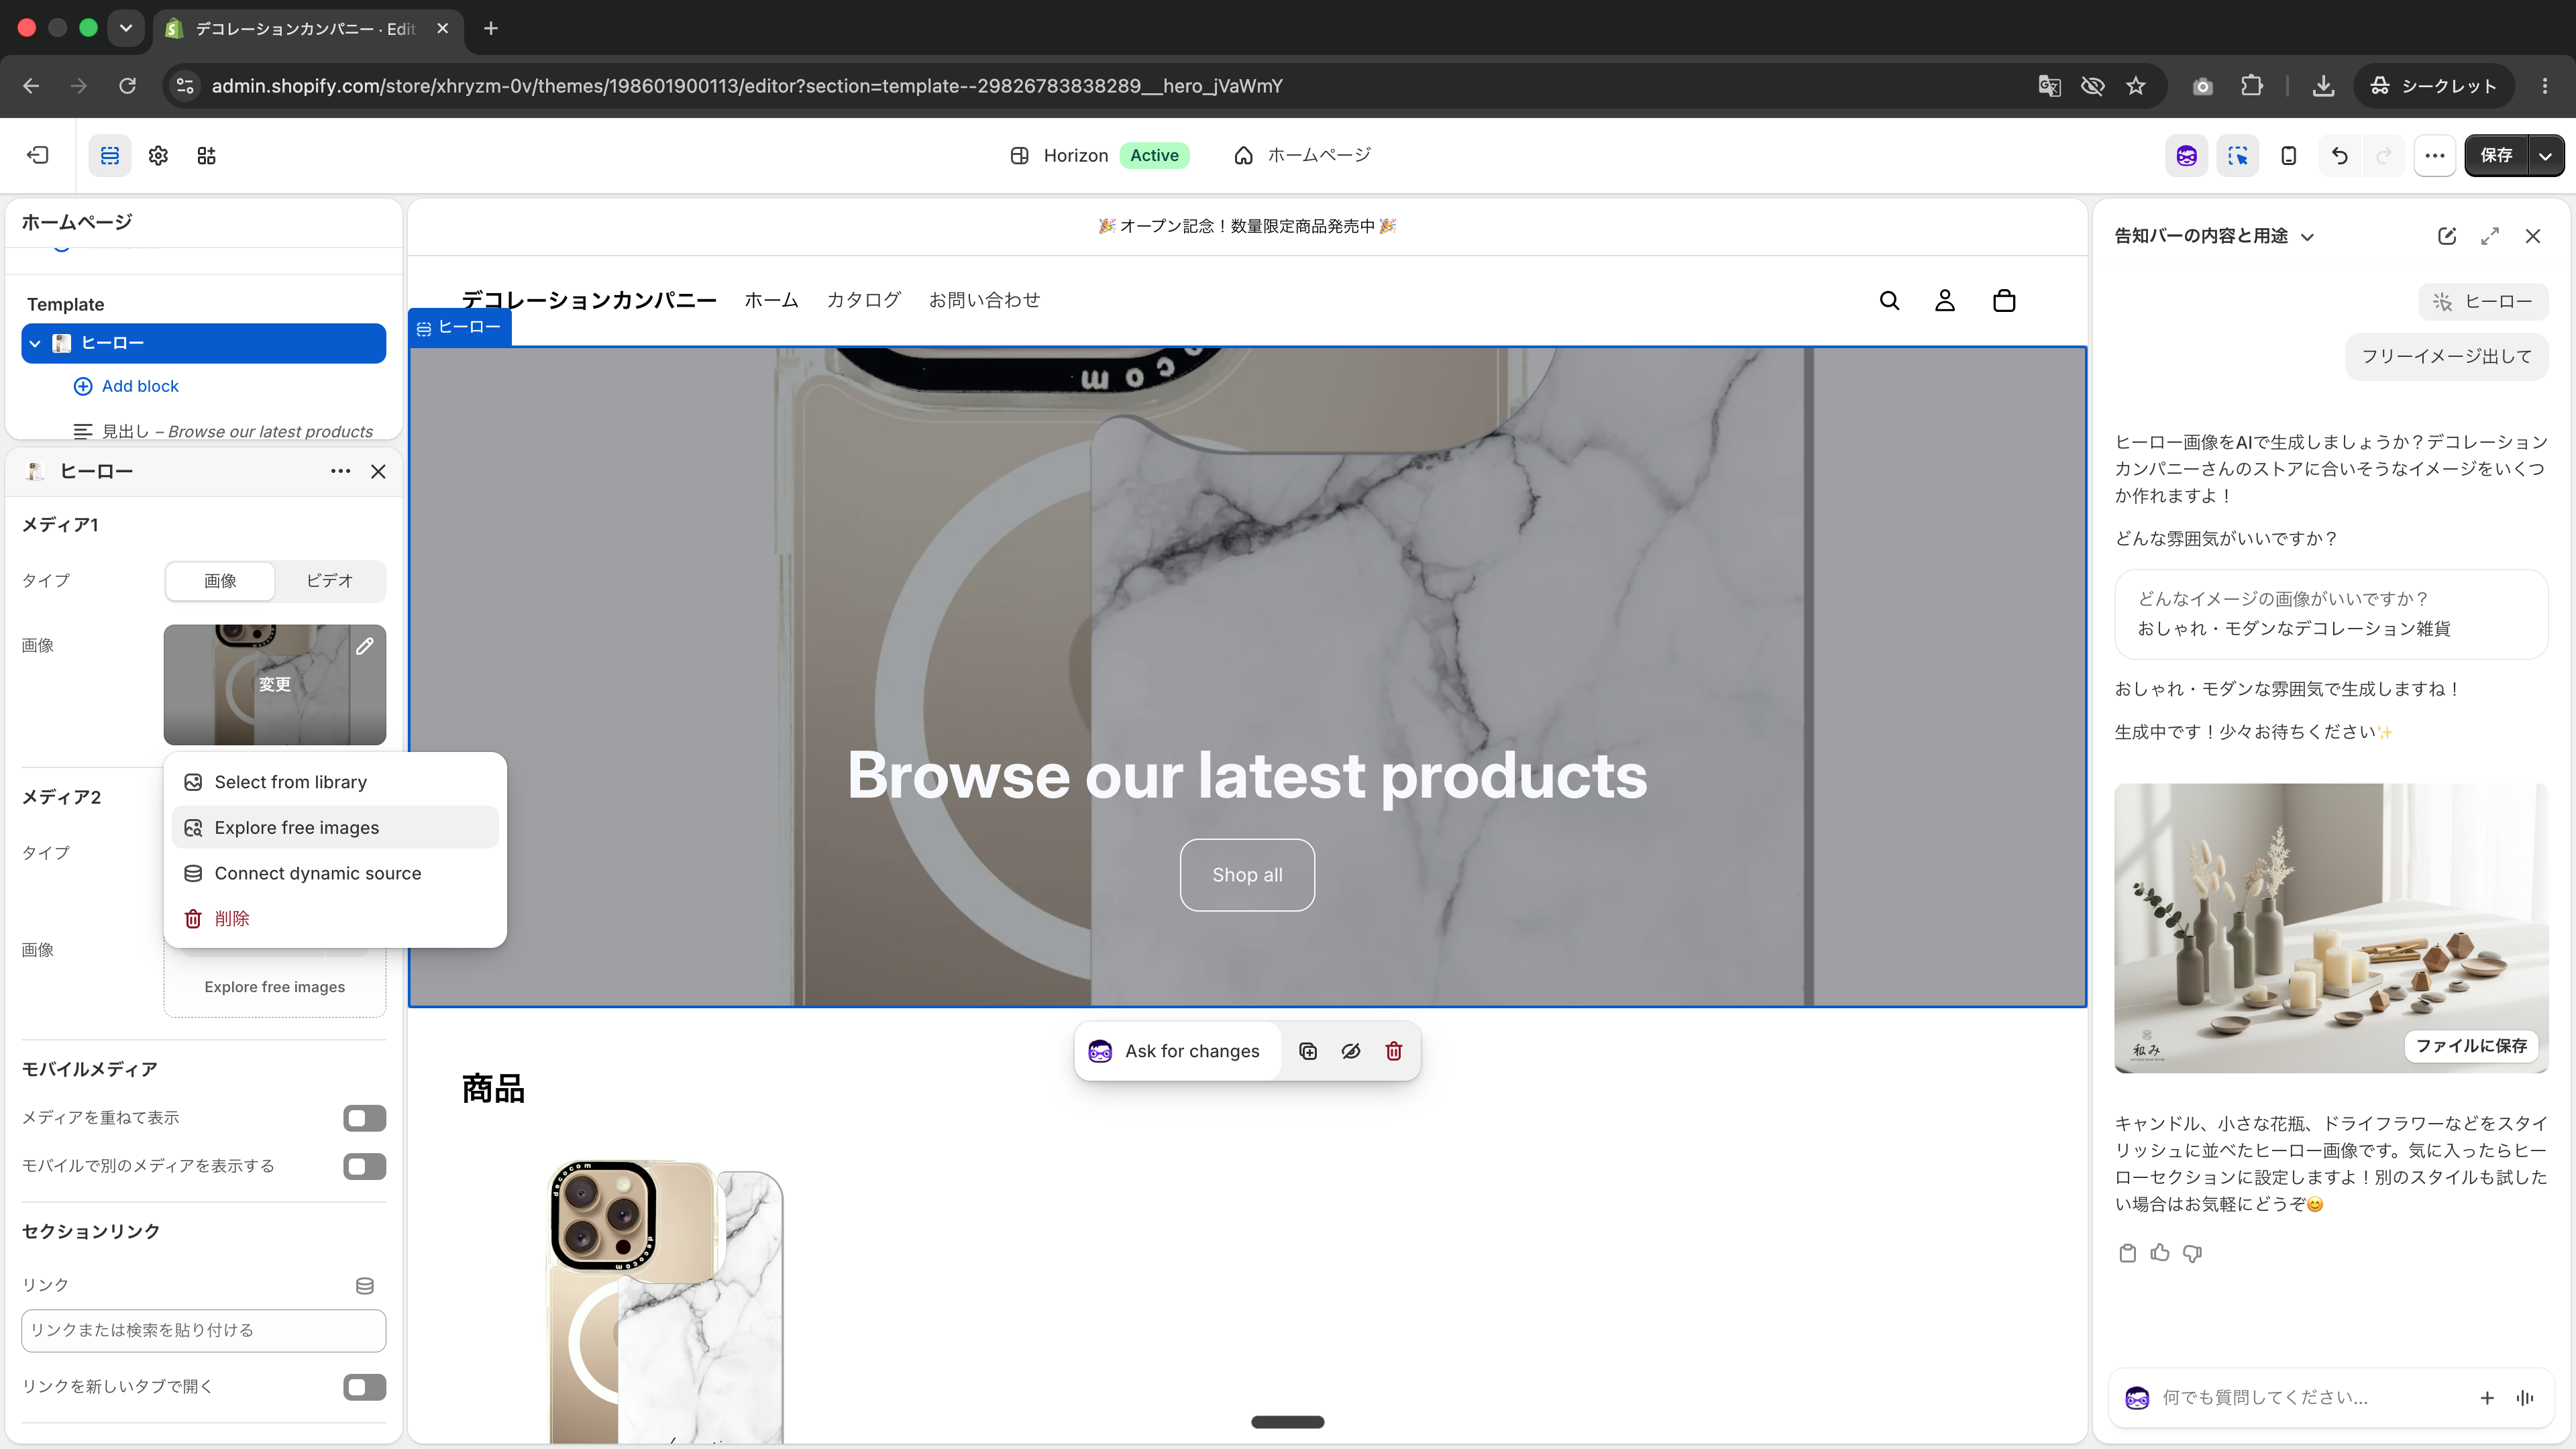Click the リンク input field
2576x1449 pixels.
[203, 1331]
